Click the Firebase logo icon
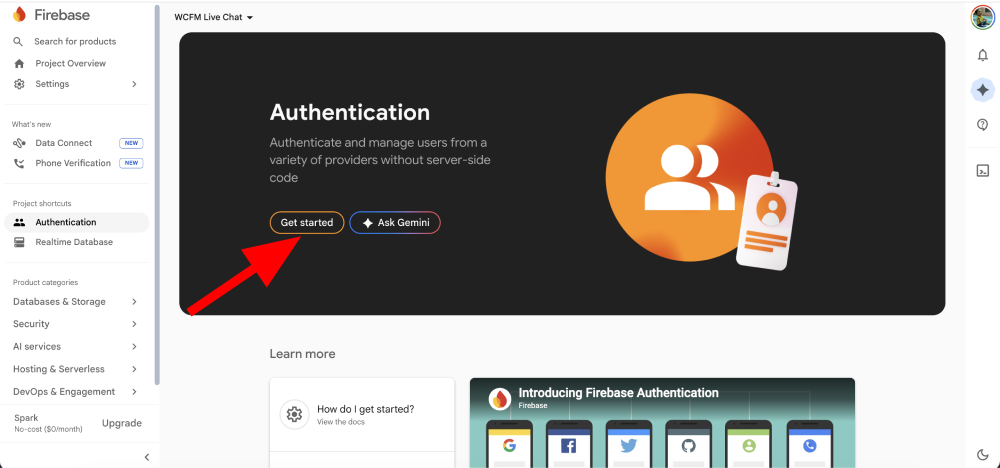The height and width of the screenshot is (468, 1000). pyautogui.click(x=19, y=15)
